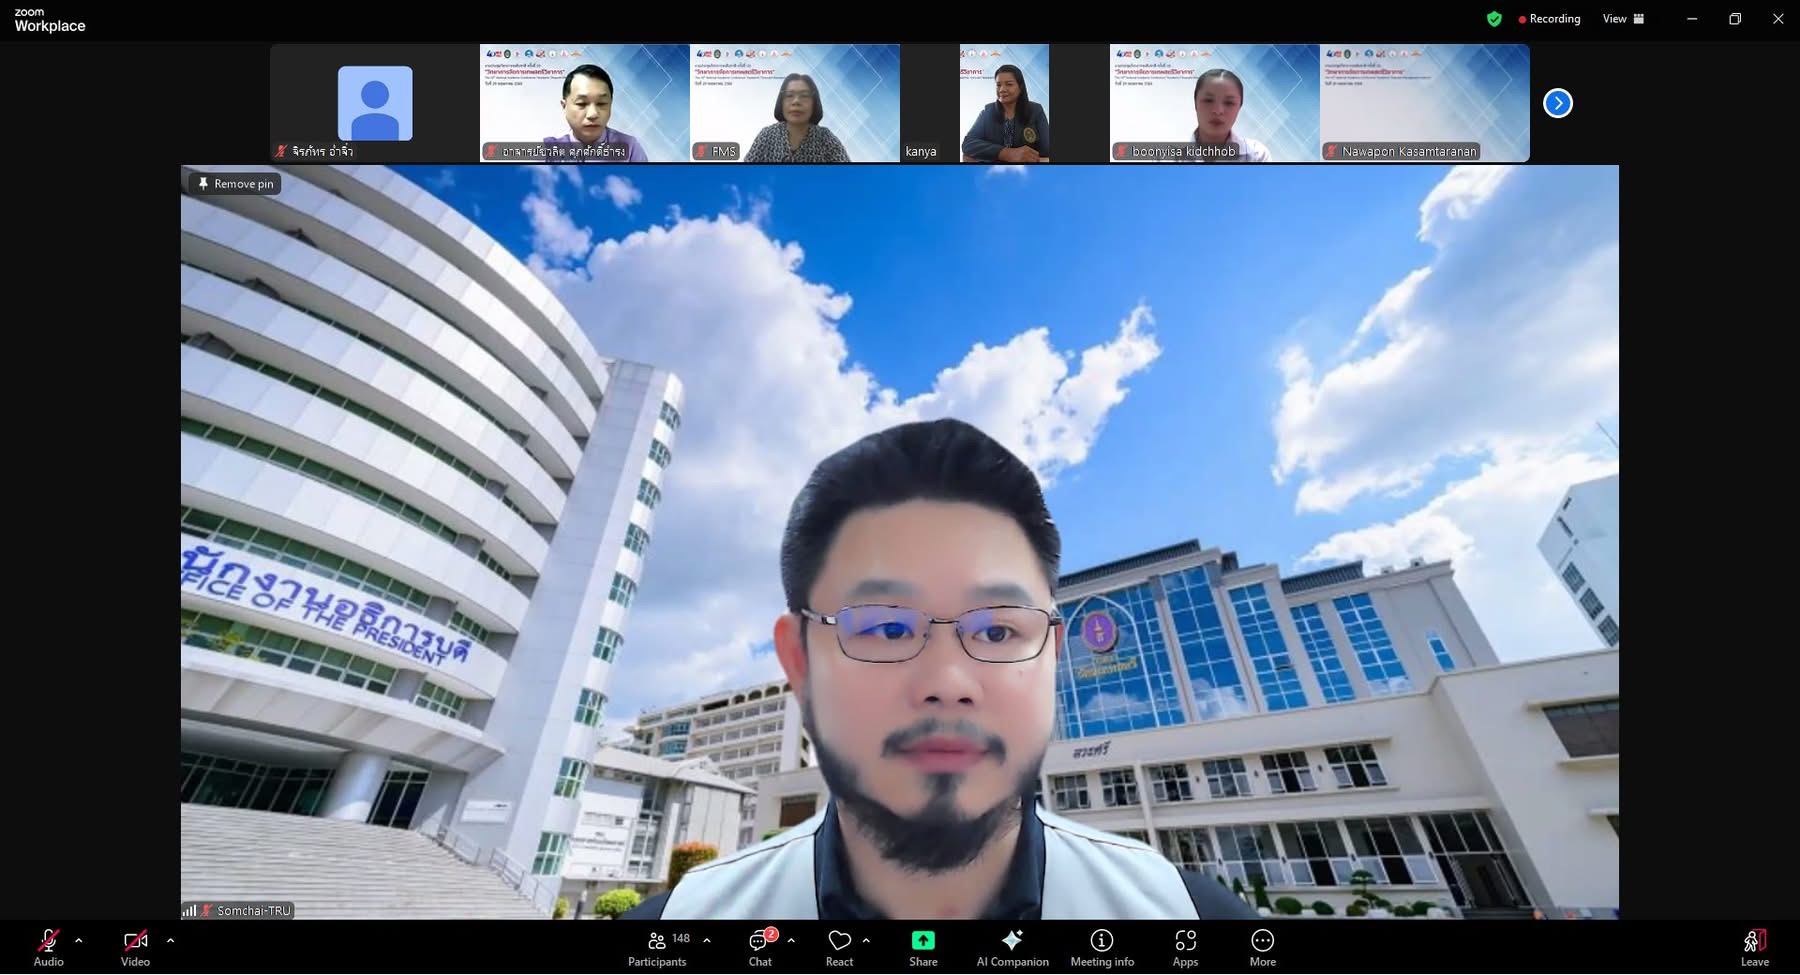Unmute the microphone Audio button
The width and height of the screenshot is (1800, 975).
click(x=48, y=948)
